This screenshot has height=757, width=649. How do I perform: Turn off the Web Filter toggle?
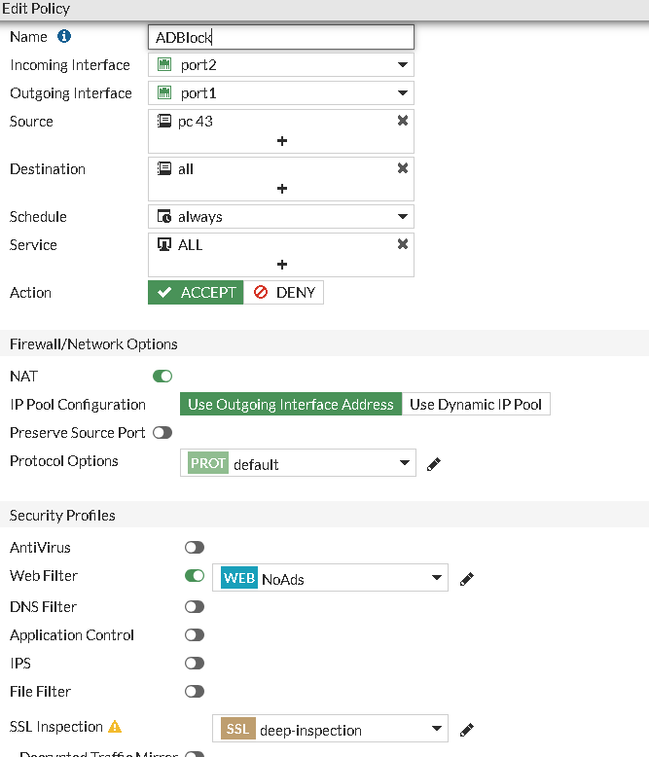coord(194,576)
